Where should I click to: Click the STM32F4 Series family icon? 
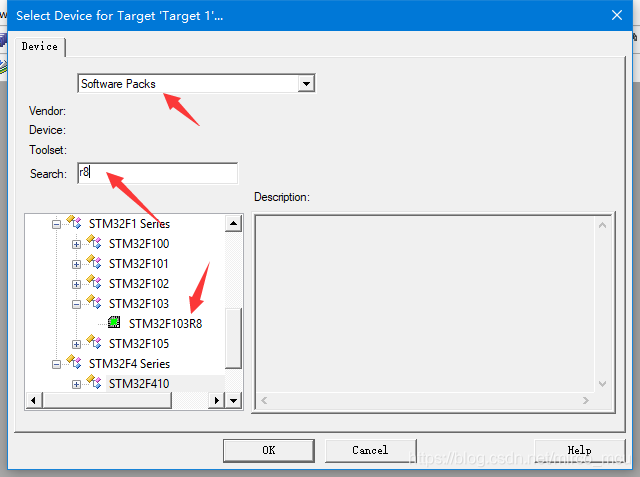tap(74, 362)
